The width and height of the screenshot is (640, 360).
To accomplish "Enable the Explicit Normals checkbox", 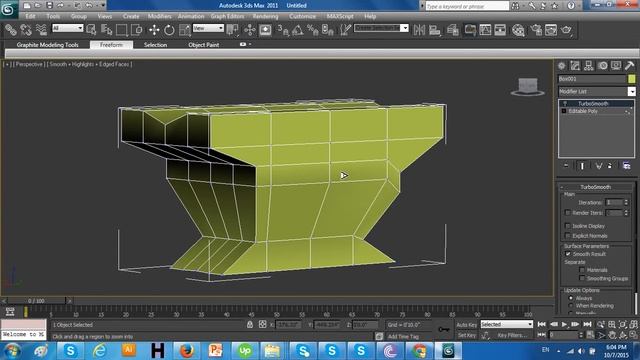I will click(x=567, y=236).
